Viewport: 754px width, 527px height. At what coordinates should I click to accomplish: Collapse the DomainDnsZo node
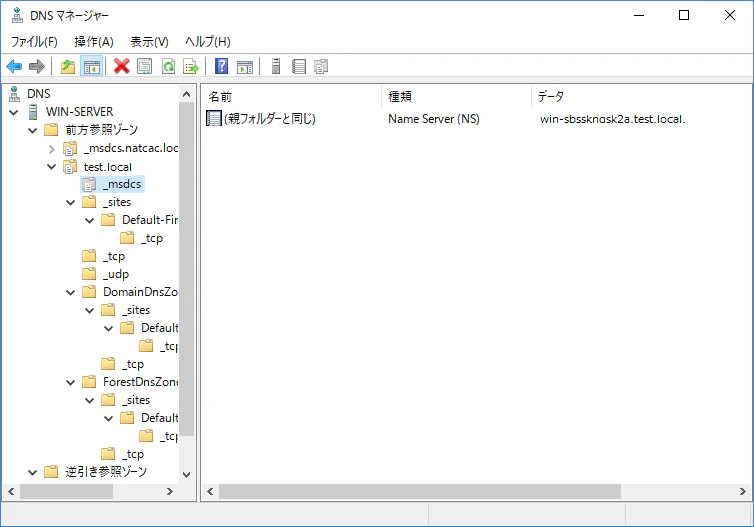(71, 292)
